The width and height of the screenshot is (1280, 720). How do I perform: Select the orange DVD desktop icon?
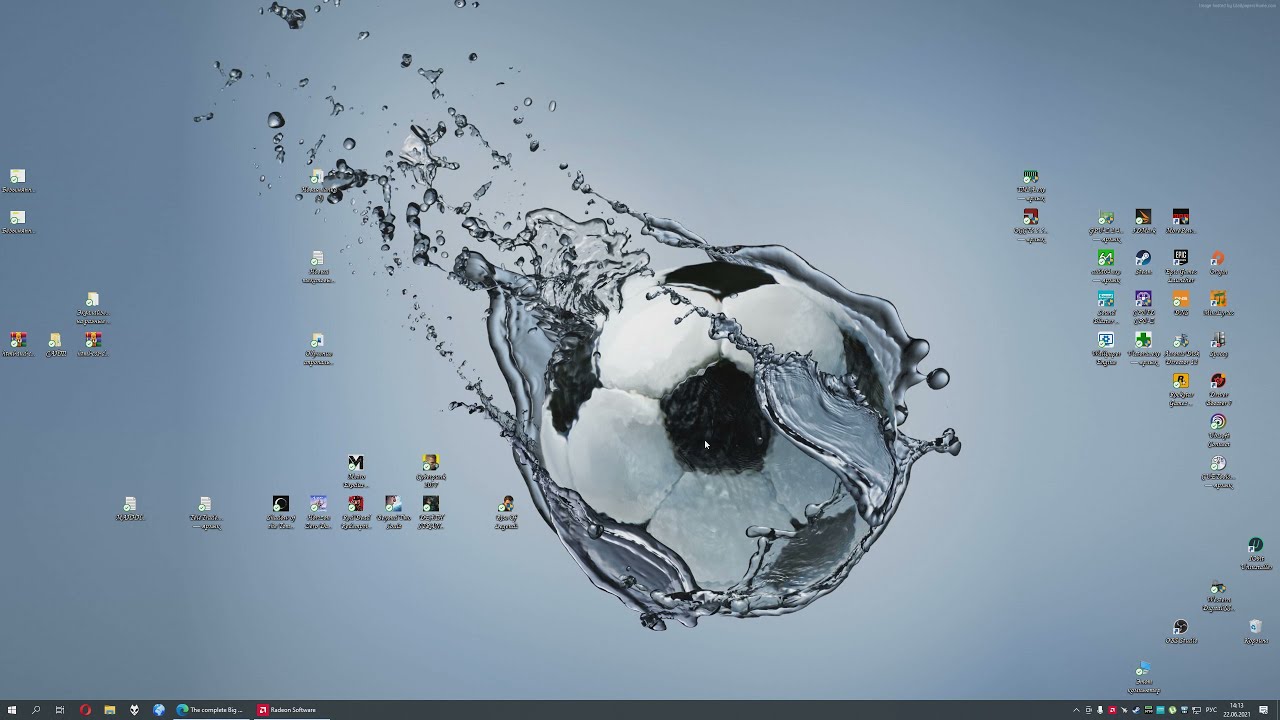pos(1180,303)
